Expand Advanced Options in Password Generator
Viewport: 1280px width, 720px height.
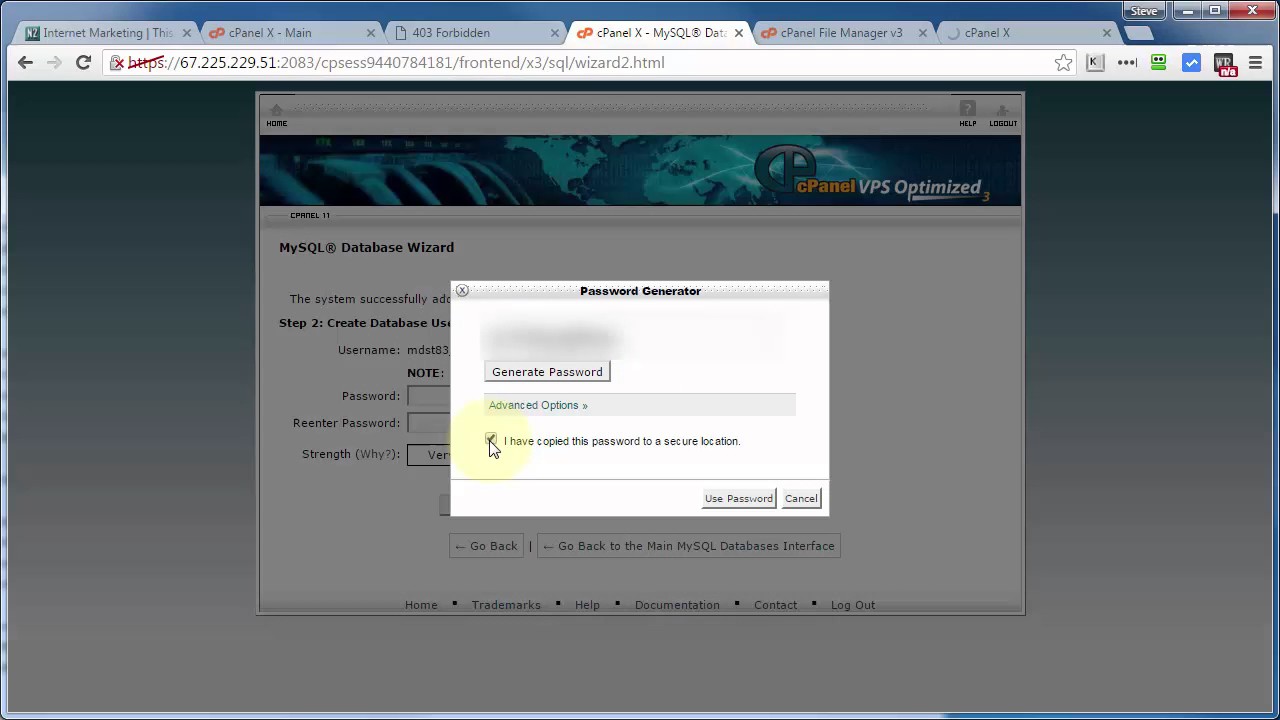[x=538, y=405]
